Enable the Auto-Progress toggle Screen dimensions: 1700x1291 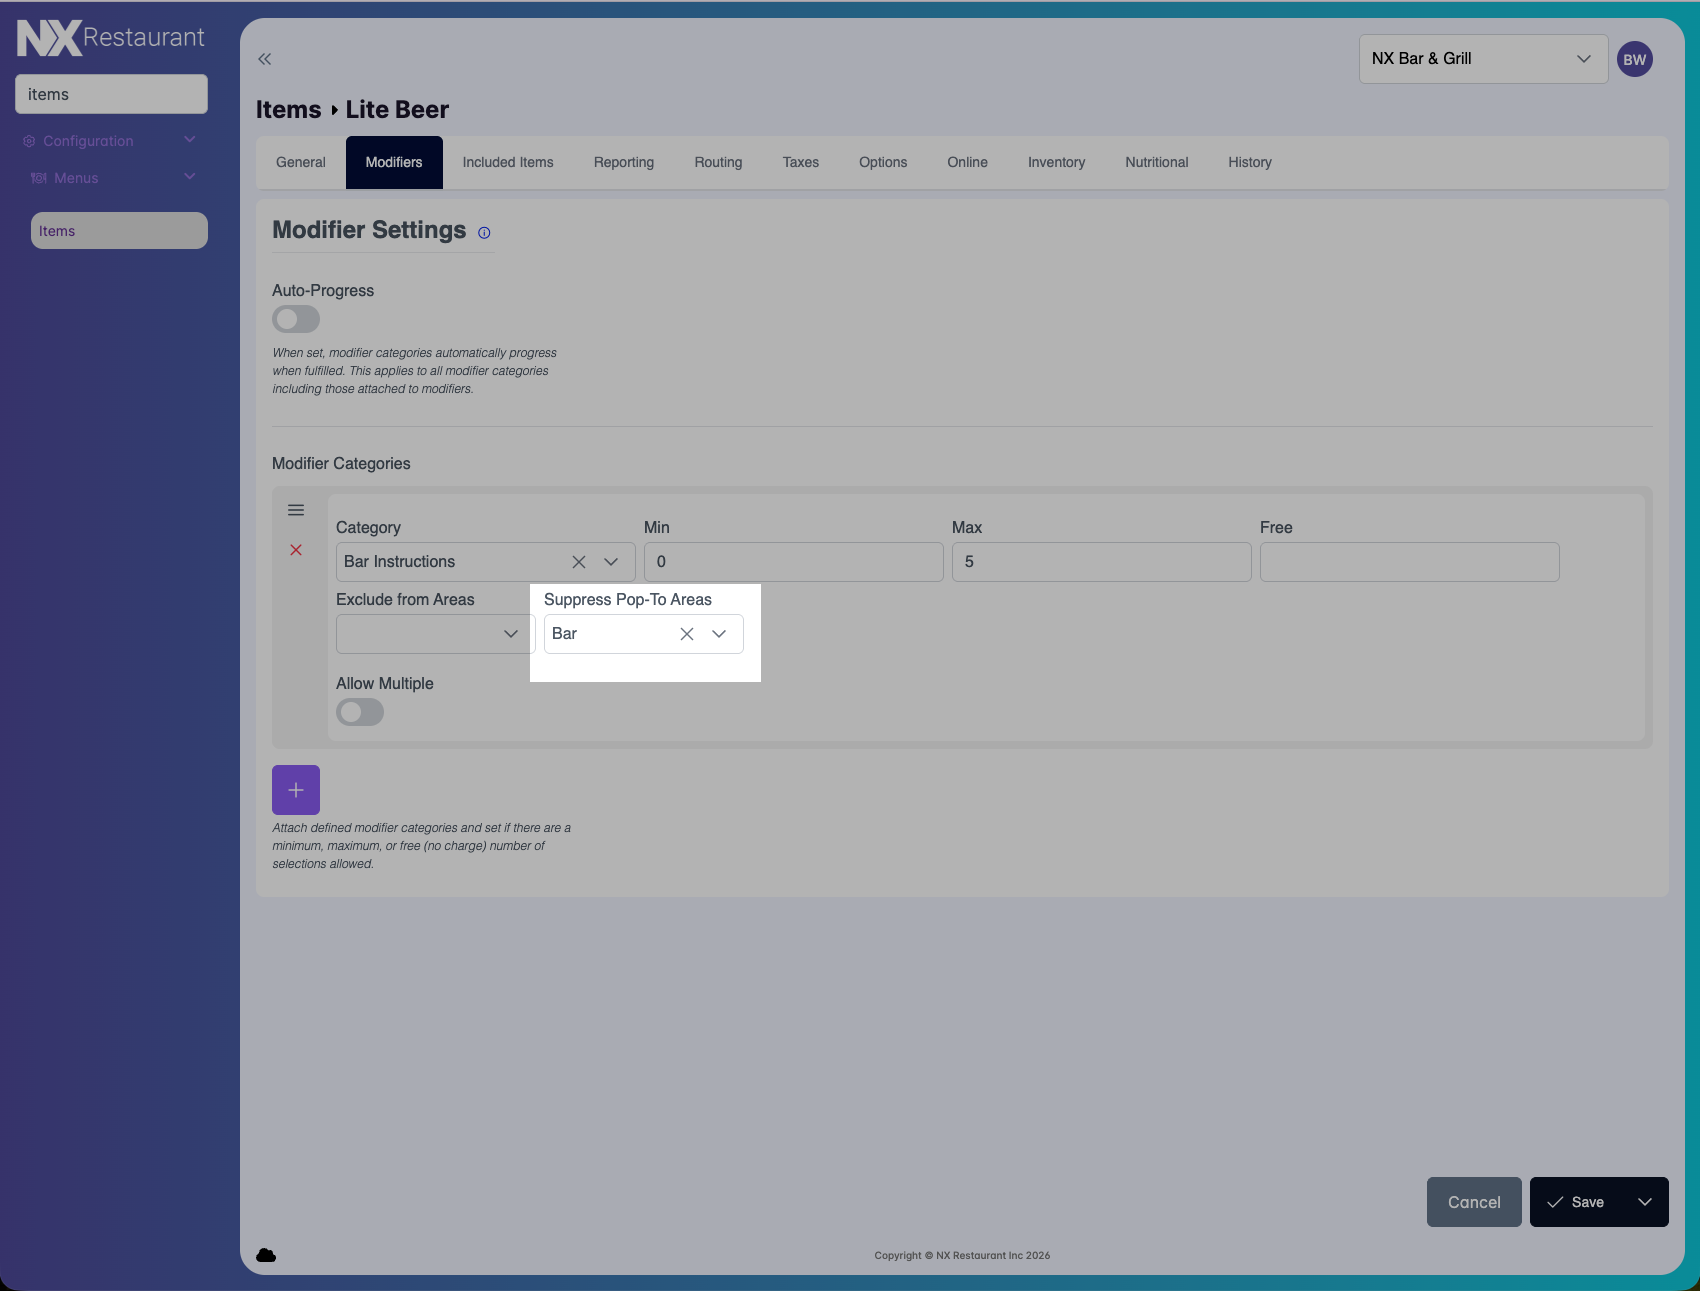click(296, 319)
